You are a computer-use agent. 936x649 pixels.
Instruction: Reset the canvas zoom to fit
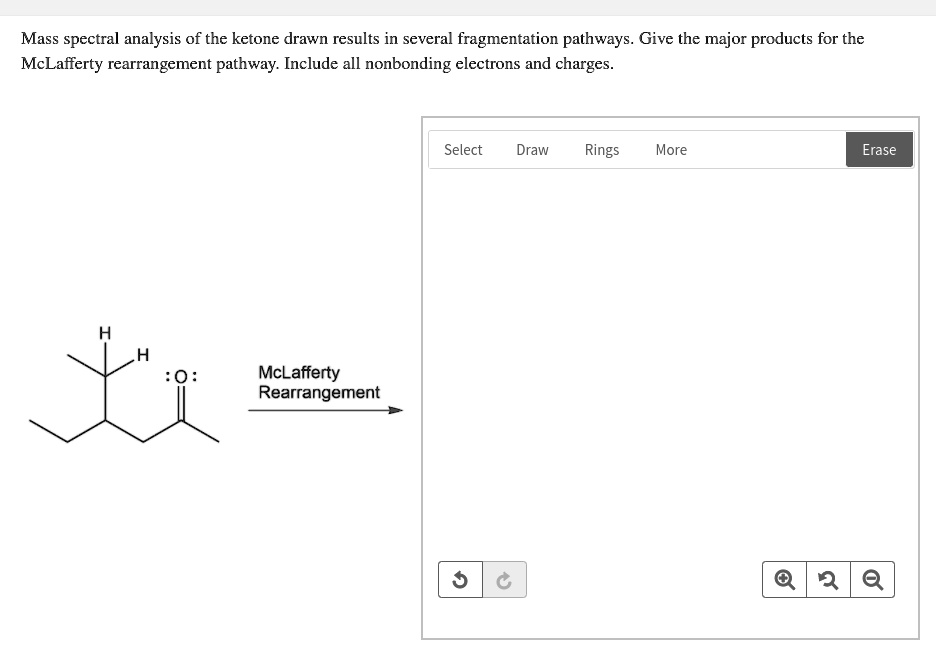(x=827, y=579)
